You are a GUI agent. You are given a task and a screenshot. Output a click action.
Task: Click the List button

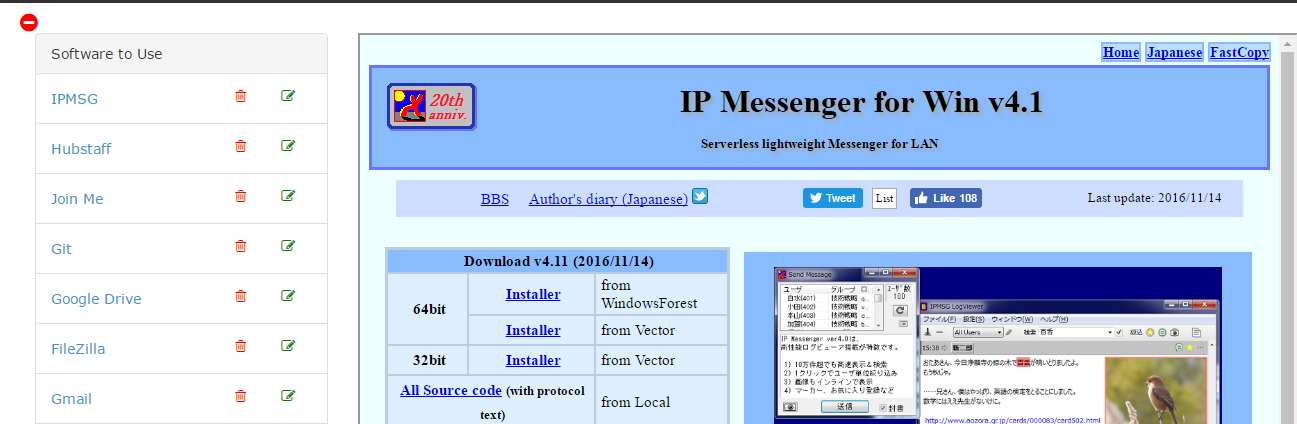pos(884,198)
